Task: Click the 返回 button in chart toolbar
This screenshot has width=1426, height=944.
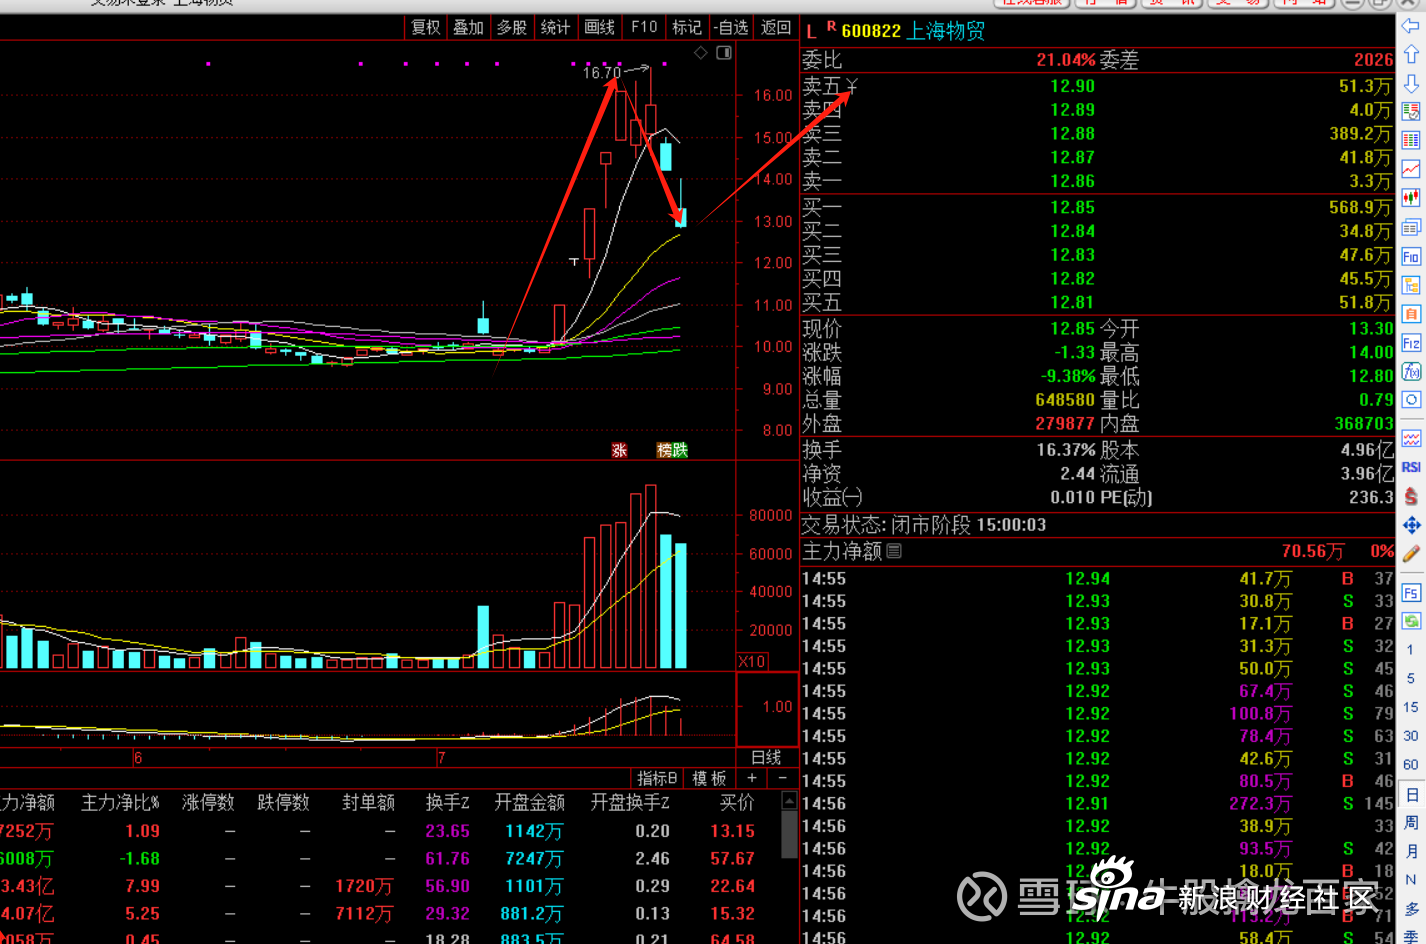Action: [x=776, y=28]
